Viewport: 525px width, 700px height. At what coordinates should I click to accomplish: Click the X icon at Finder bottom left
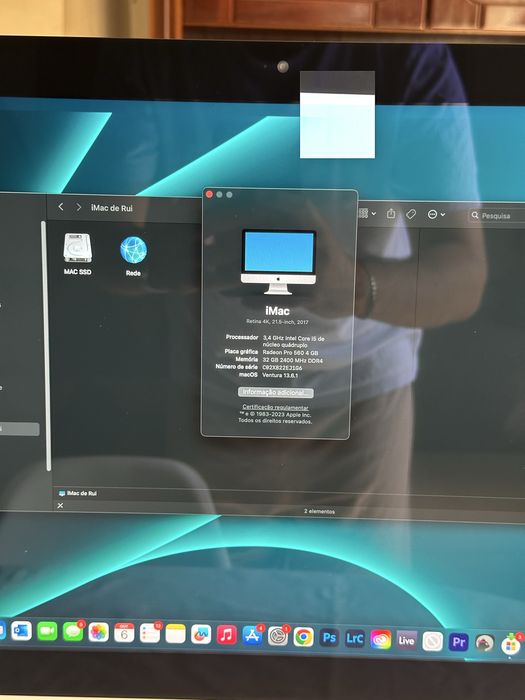click(60, 505)
